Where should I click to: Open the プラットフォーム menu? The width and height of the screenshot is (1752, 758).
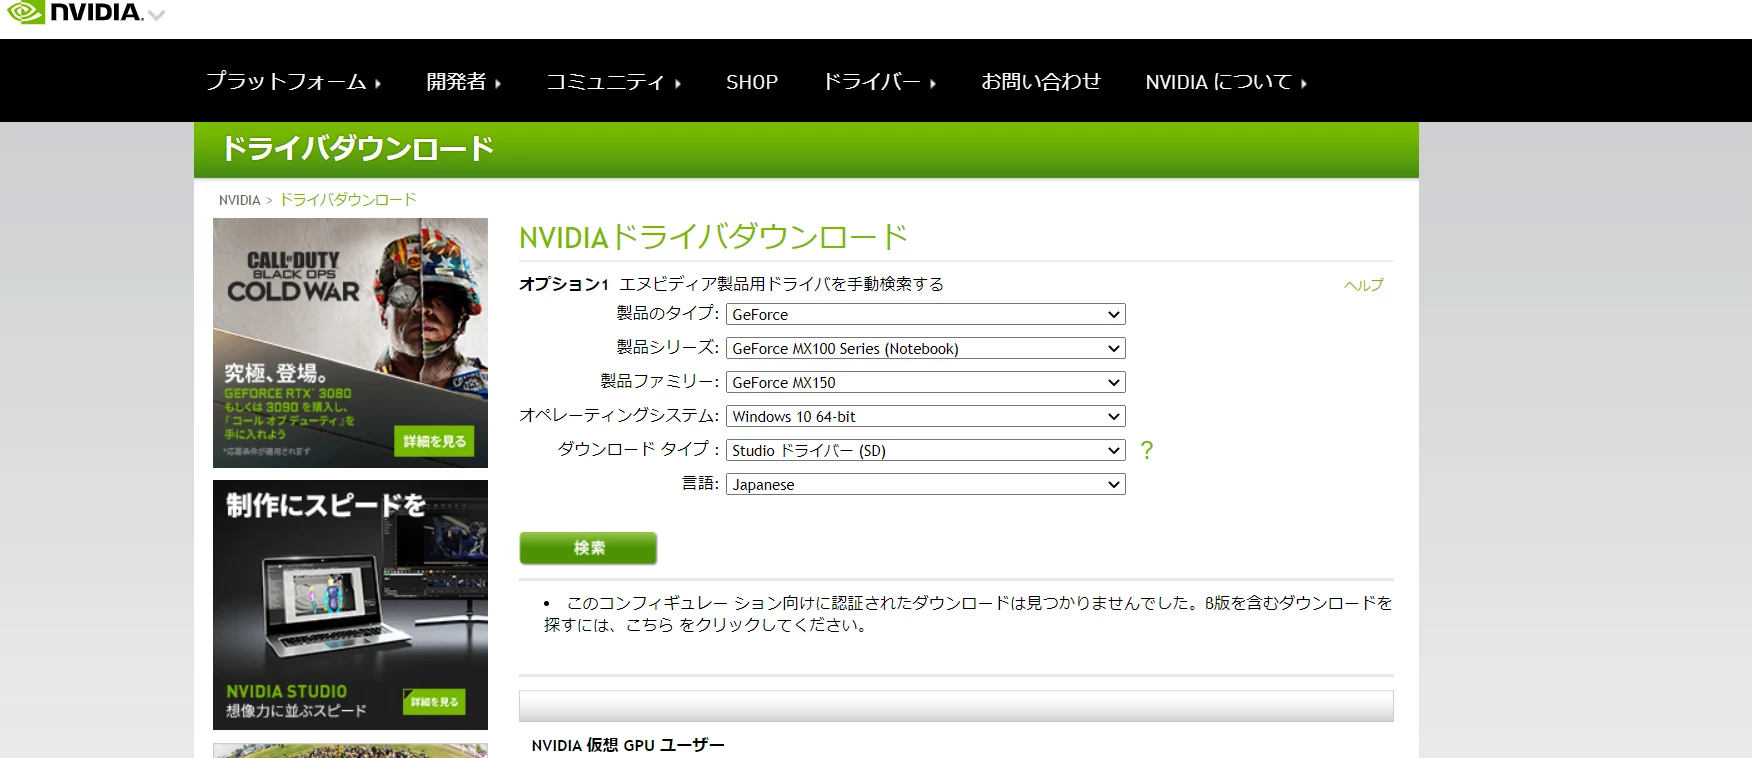(x=293, y=82)
